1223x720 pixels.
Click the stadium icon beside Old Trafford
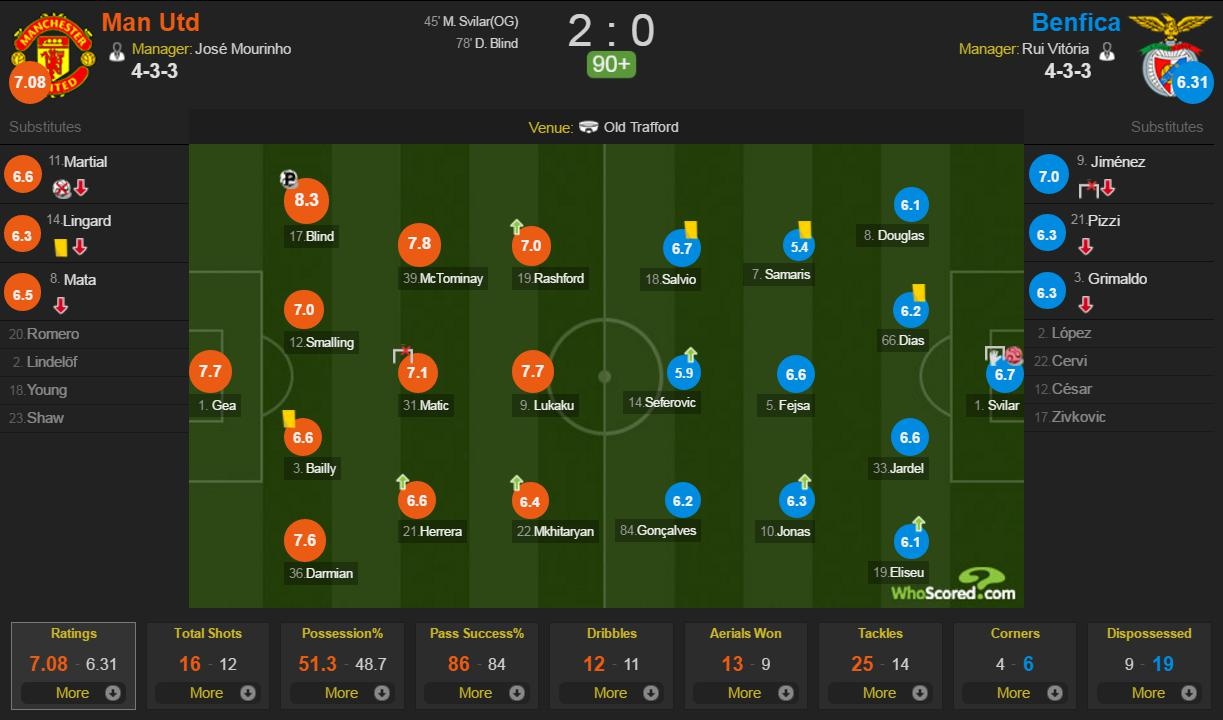[589, 127]
